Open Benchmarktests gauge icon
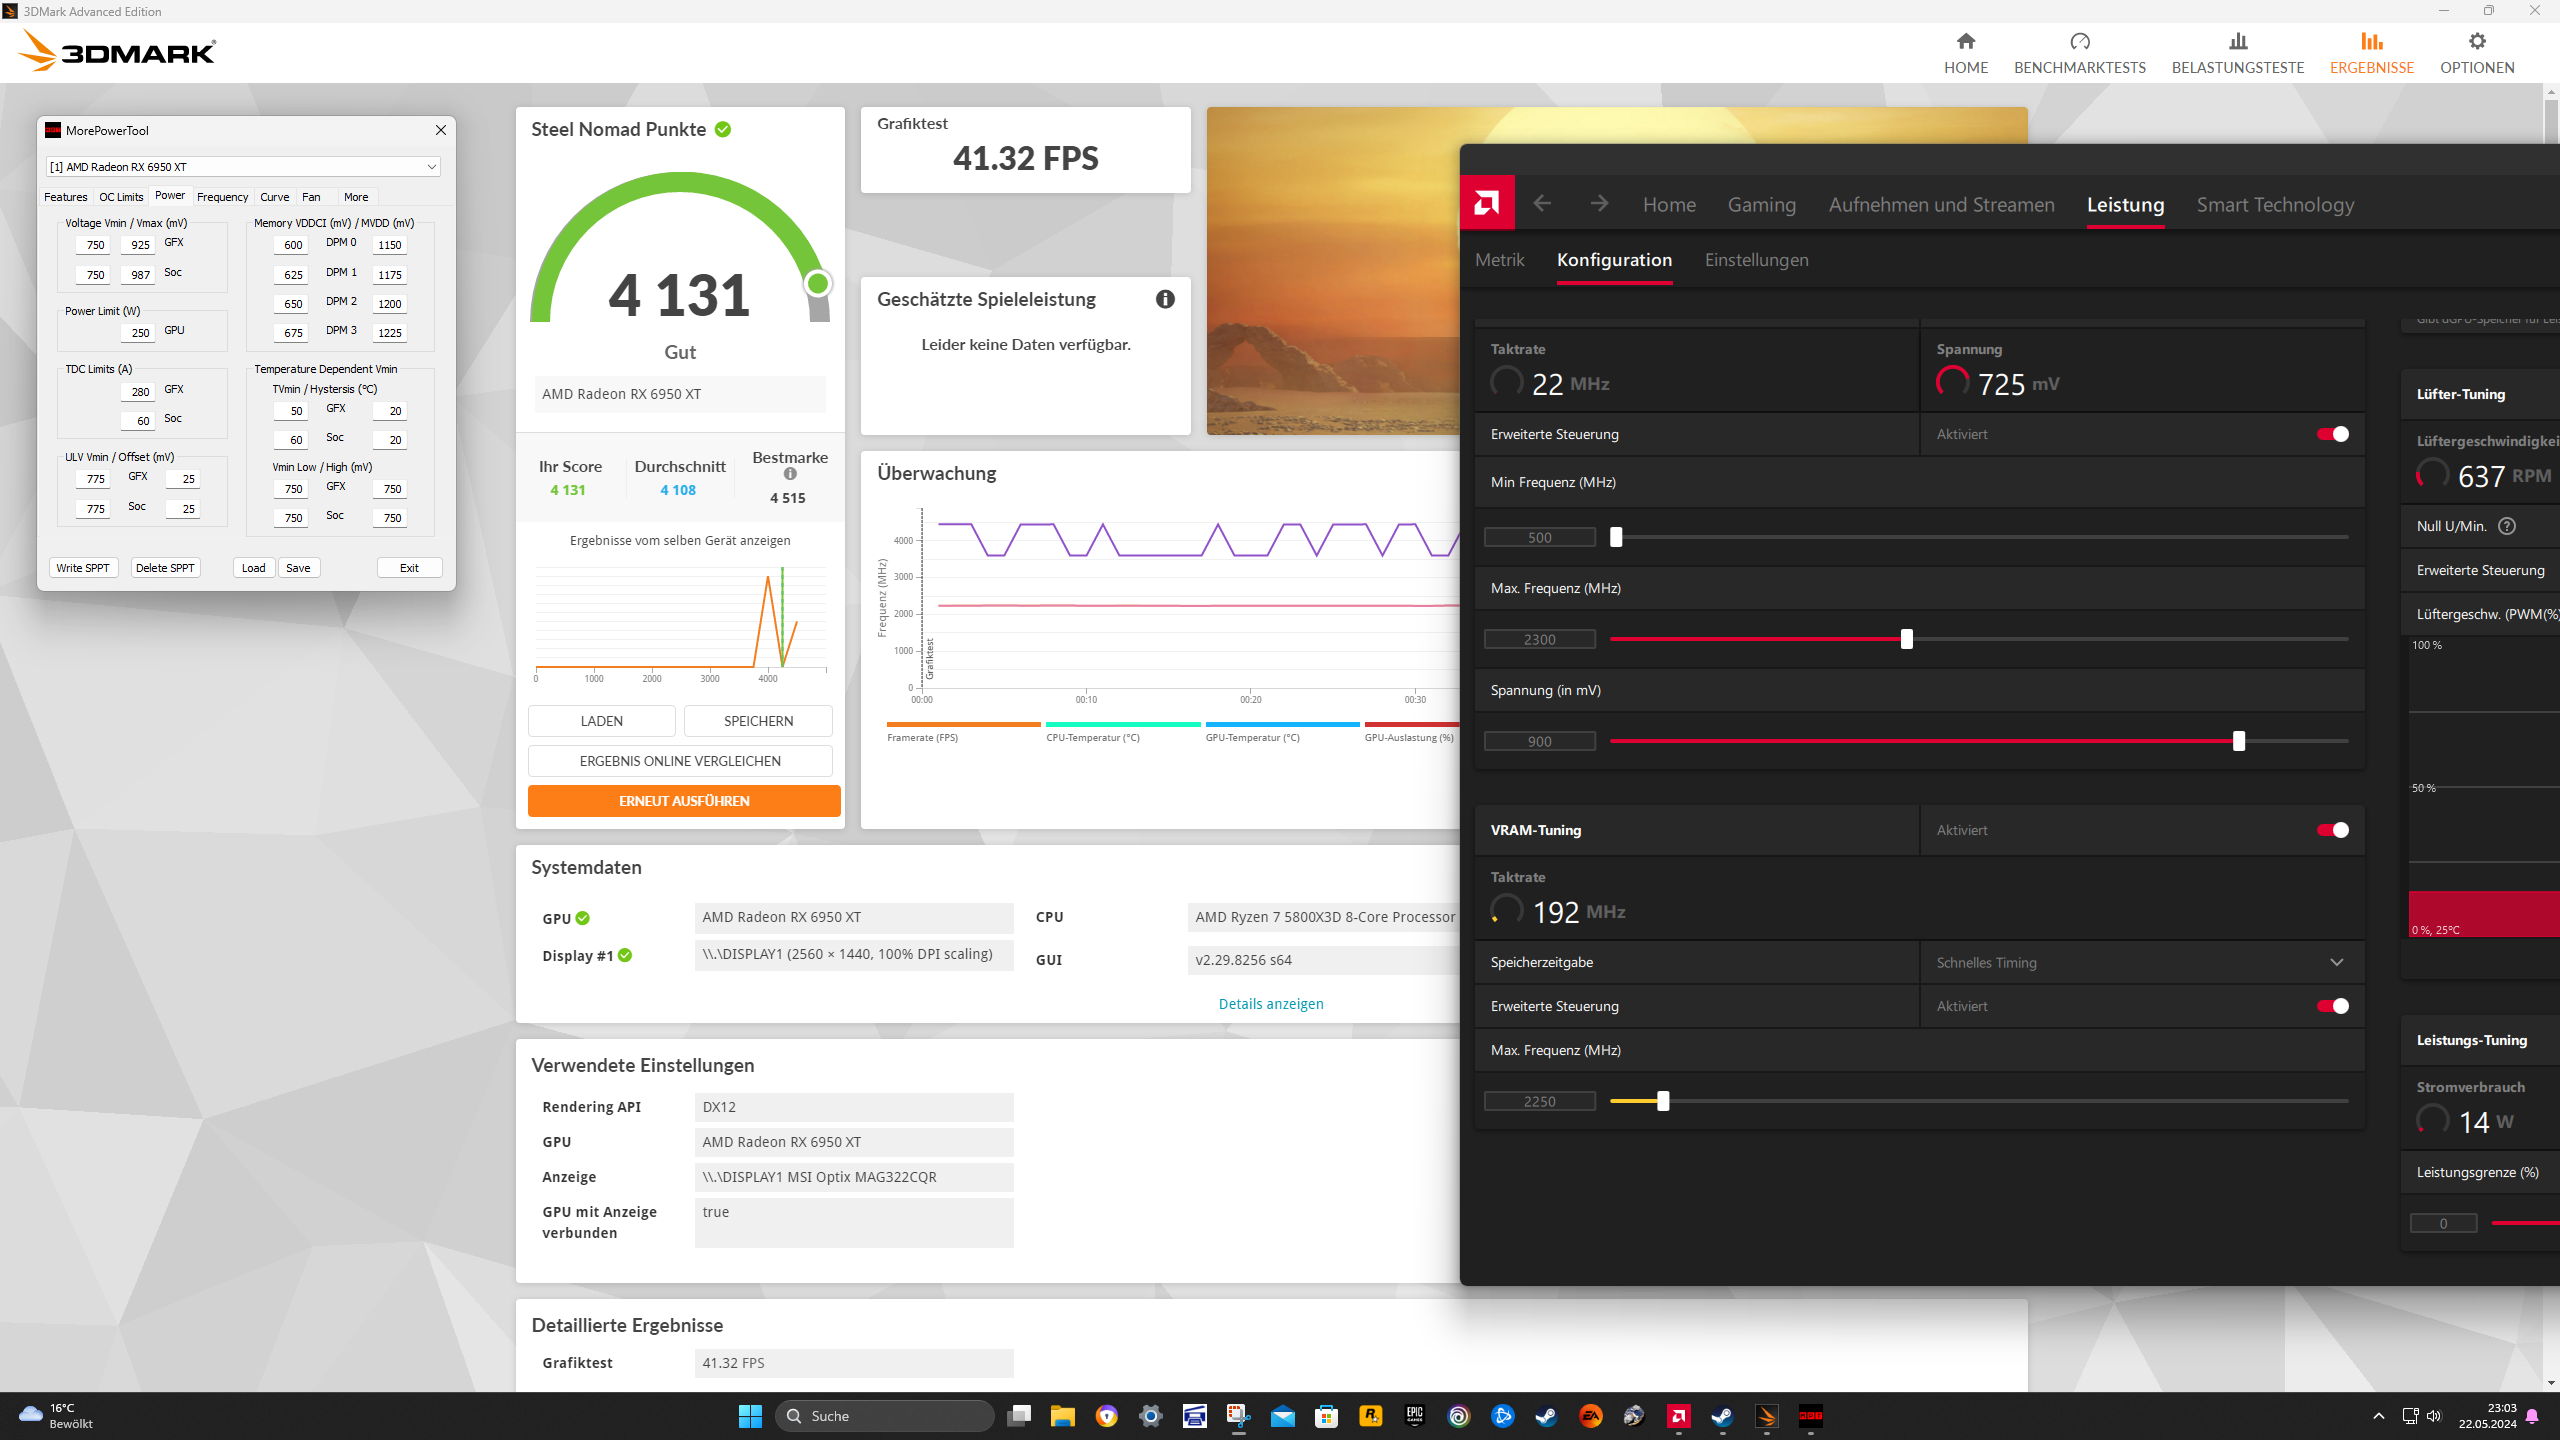The width and height of the screenshot is (2560, 1440). [2079, 42]
